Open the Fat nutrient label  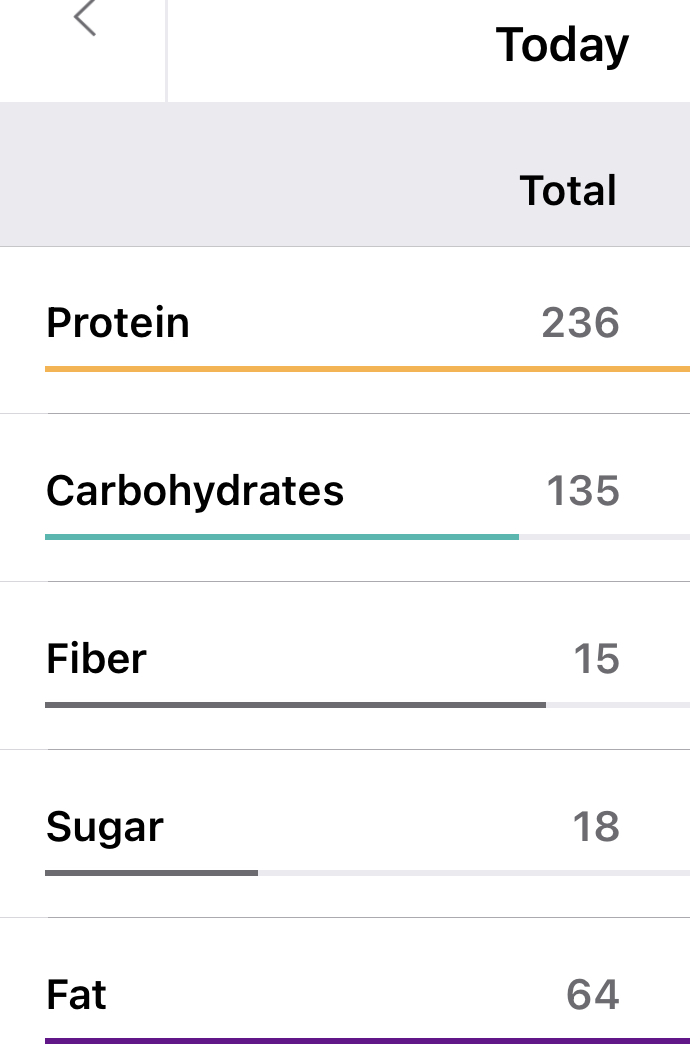(x=76, y=995)
